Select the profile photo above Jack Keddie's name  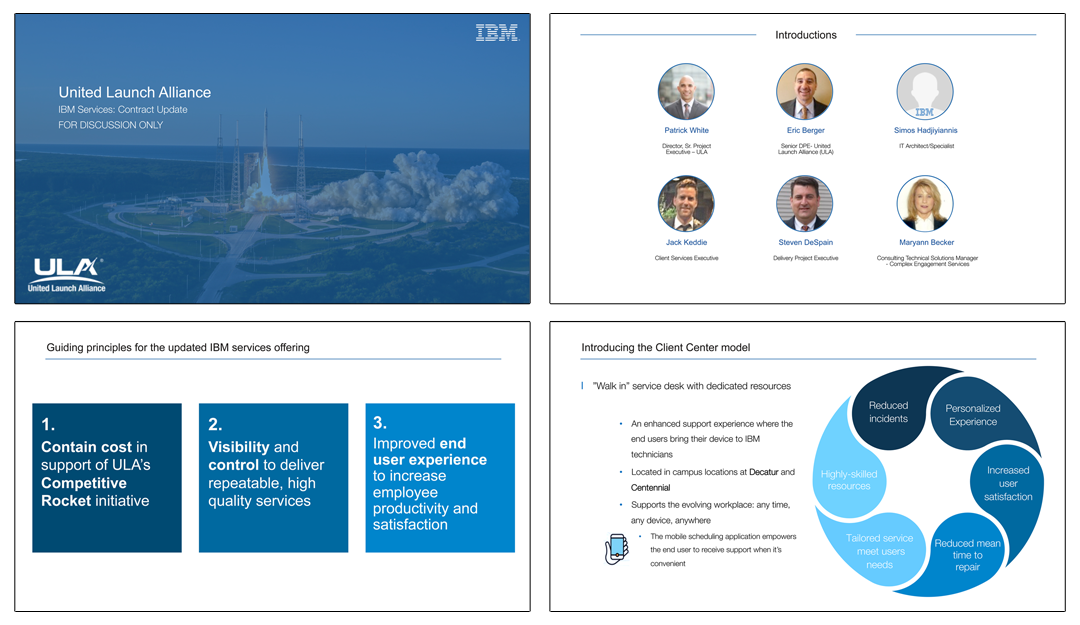pyautogui.click(x=685, y=204)
